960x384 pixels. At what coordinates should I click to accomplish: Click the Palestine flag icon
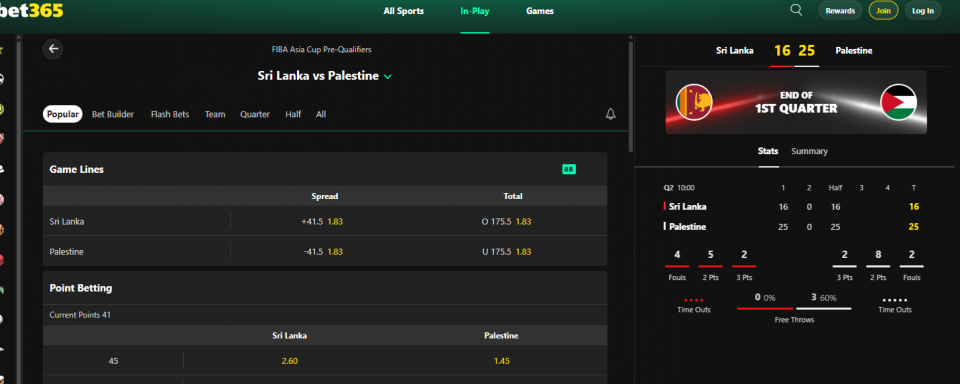pyautogui.click(x=898, y=102)
